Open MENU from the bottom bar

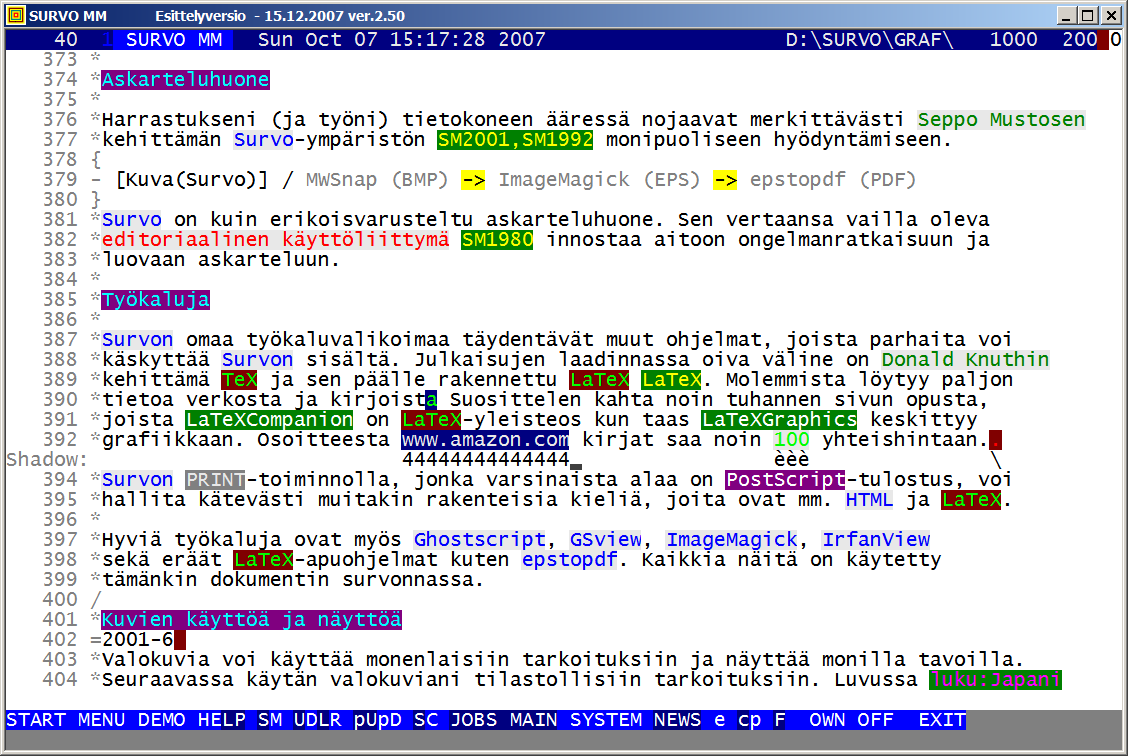[x=101, y=720]
